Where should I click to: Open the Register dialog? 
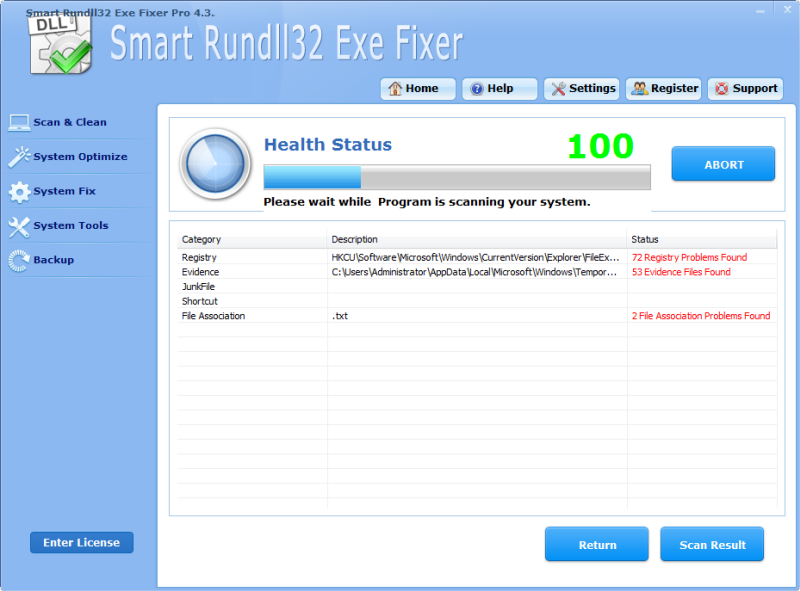click(x=663, y=89)
